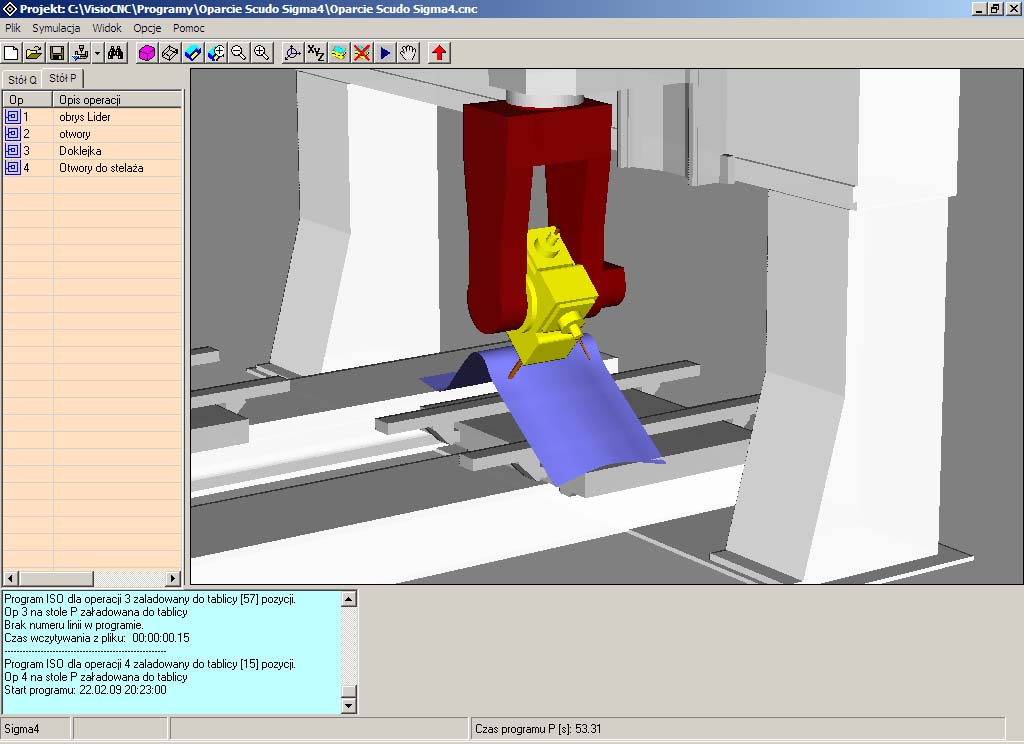Viewport: 1024px width, 744px height.
Task: Switch to the Stół Q tab
Action: [22, 79]
